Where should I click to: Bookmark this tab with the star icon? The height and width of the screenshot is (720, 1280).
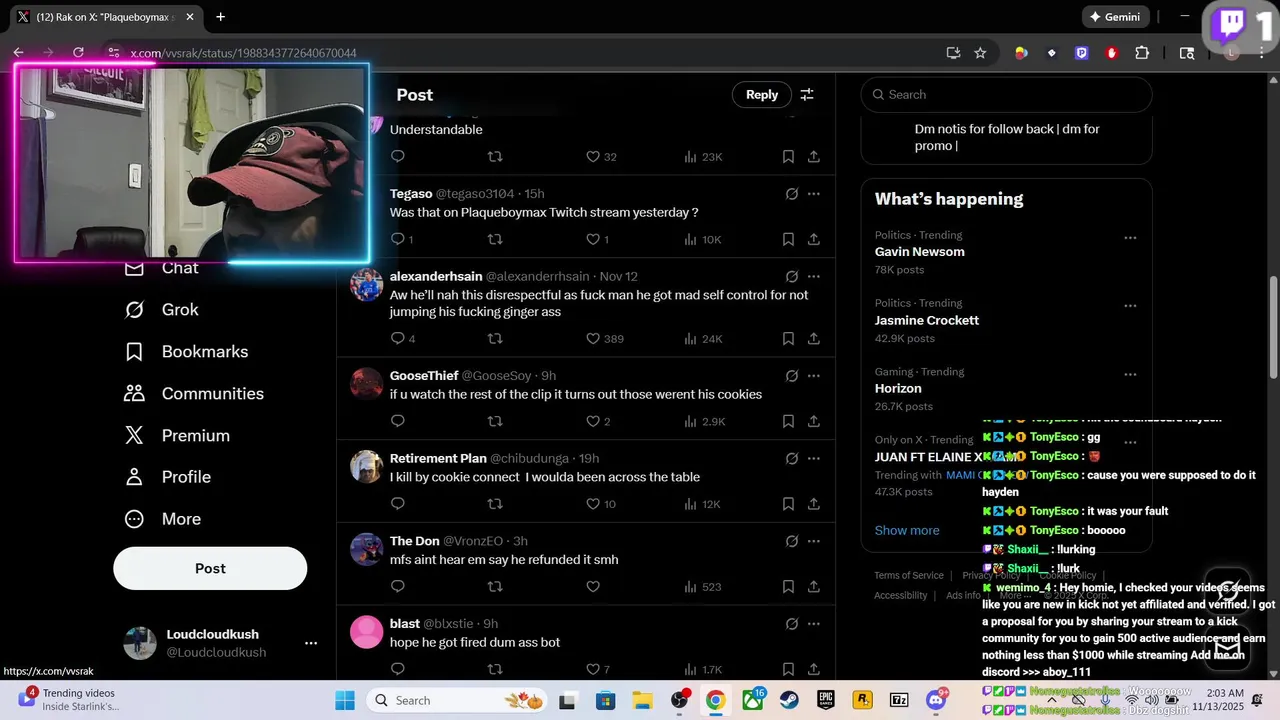click(980, 53)
